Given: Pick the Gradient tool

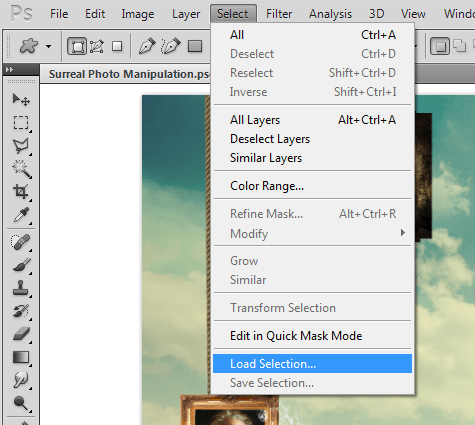Looking at the screenshot, I should click(21, 357).
